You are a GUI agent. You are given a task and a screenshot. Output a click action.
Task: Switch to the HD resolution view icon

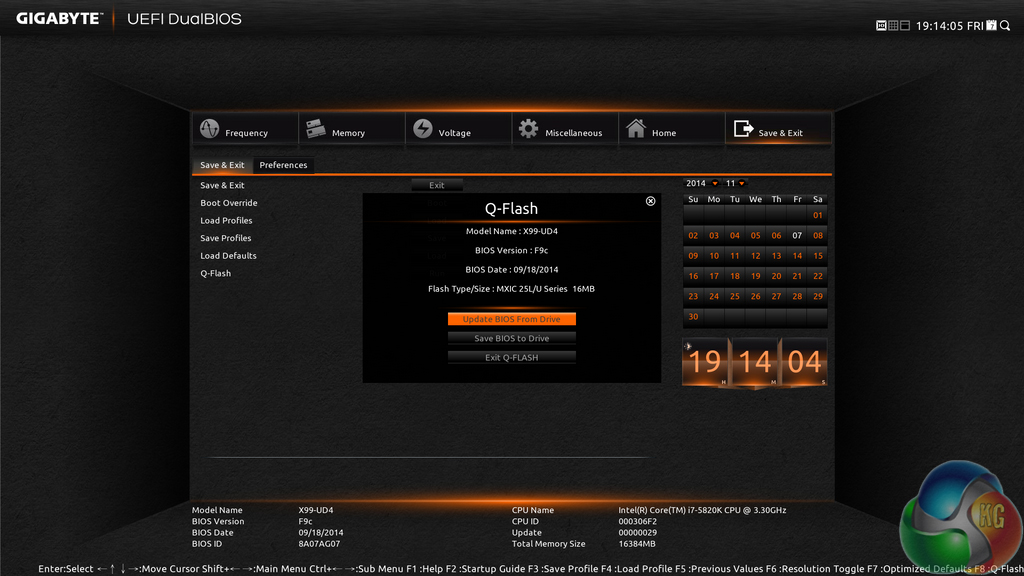click(x=881, y=25)
